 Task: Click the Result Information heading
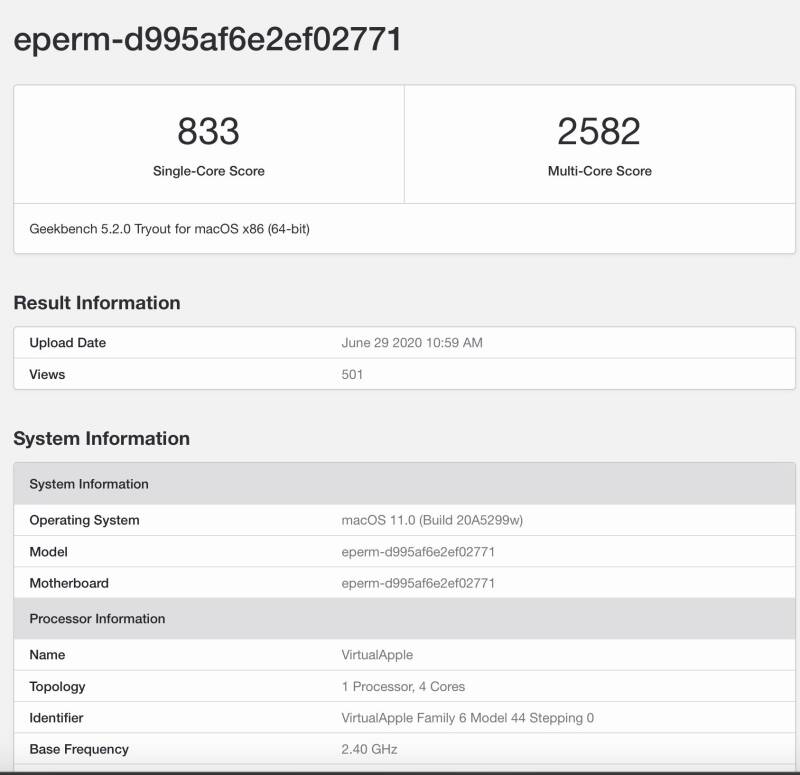coord(97,303)
